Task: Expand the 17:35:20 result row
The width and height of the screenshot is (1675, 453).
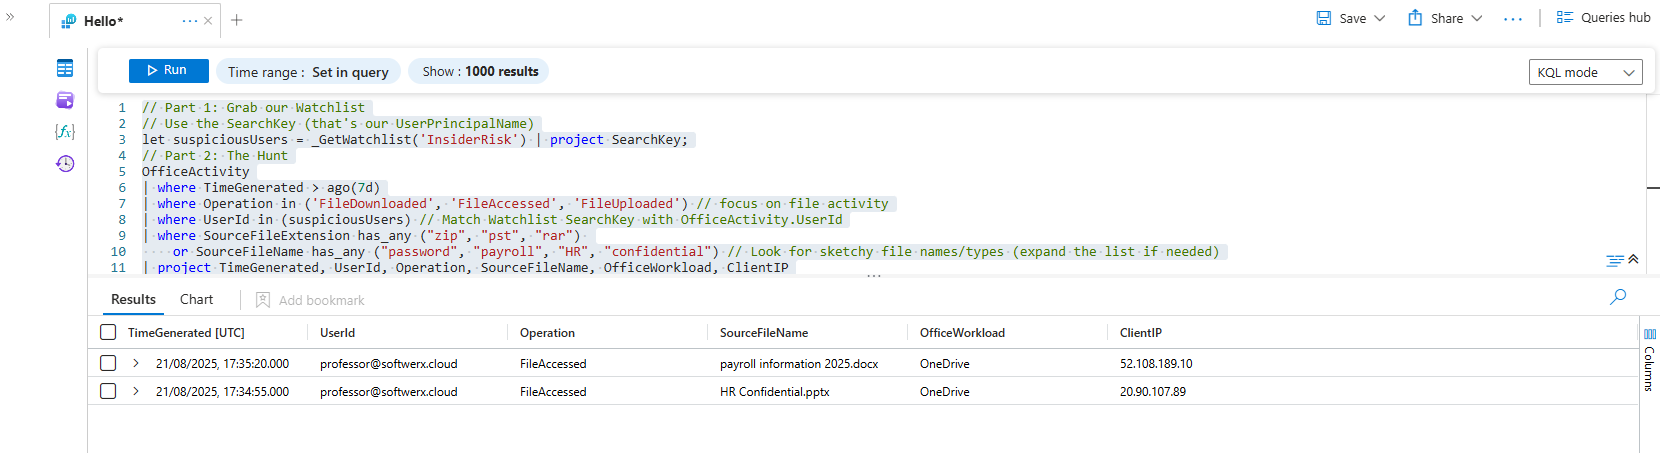Action: [136, 363]
